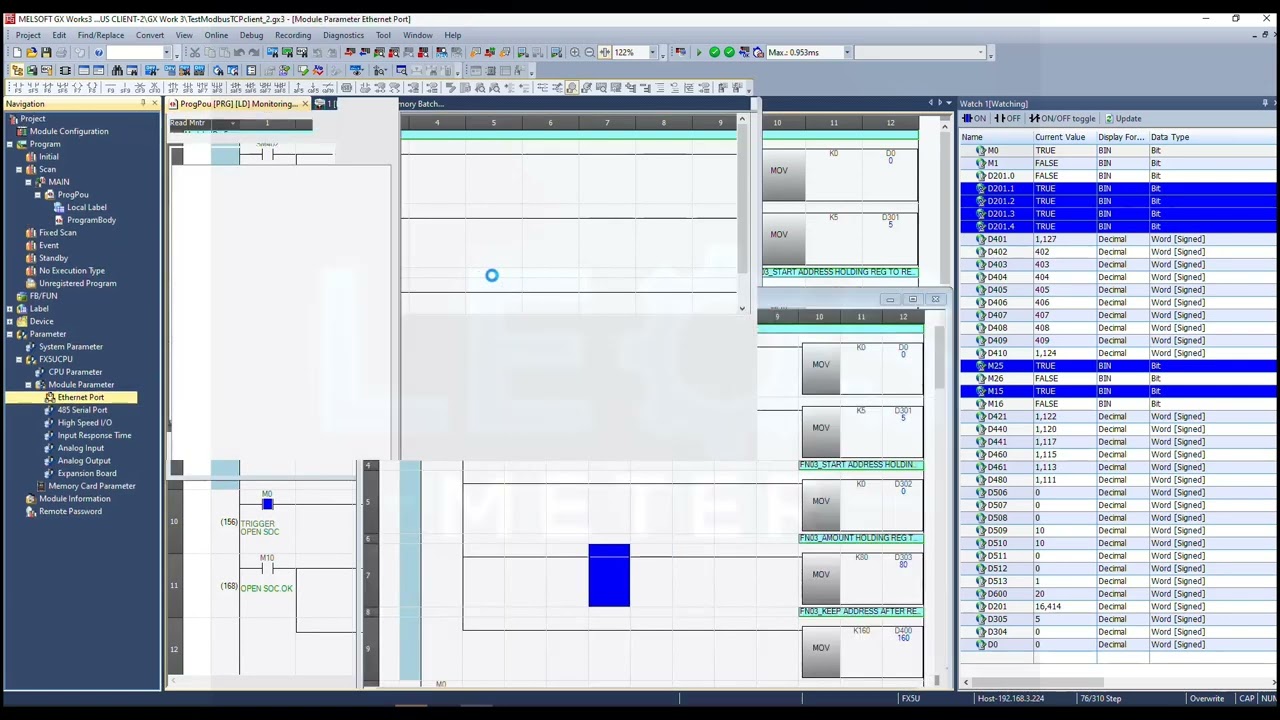Image resolution: width=1280 pixels, height=720 pixels.
Task: Click the Open project folder icon
Action: [31, 53]
